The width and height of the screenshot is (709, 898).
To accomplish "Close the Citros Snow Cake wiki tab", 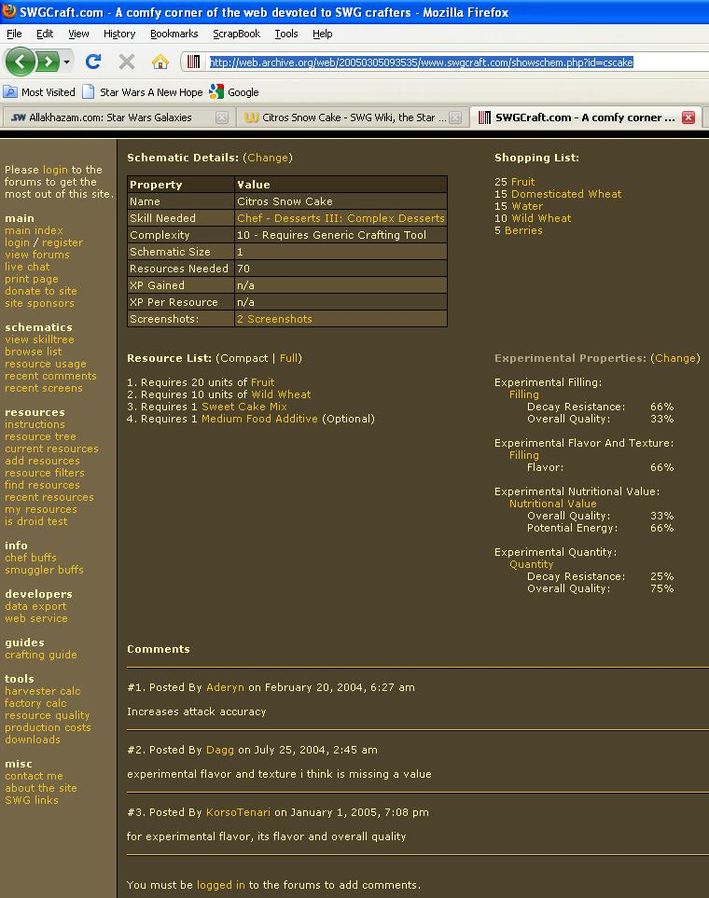I will [455, 118].
